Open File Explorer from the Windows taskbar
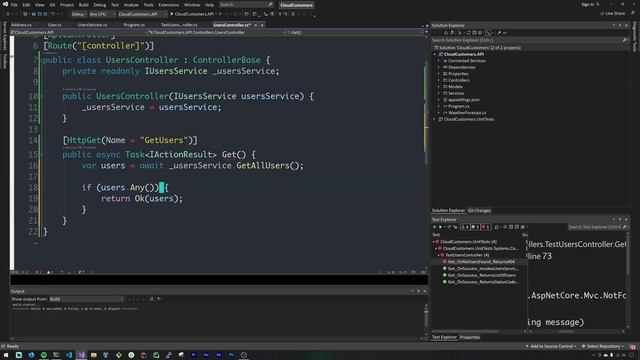640x360 pixels. click(x=93, y=355)
